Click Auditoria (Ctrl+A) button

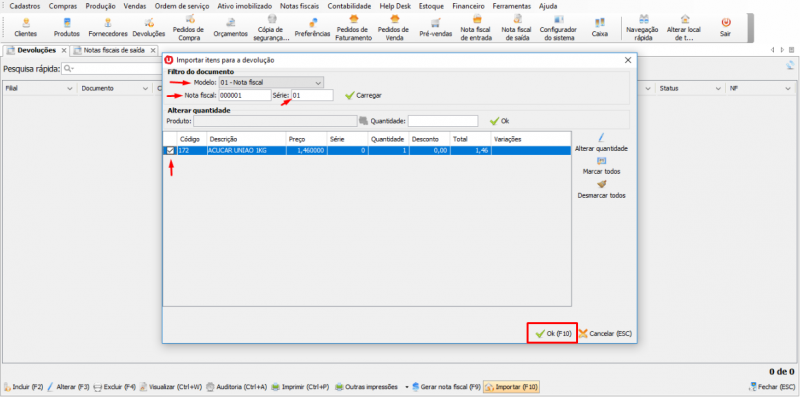coord(236,387)
